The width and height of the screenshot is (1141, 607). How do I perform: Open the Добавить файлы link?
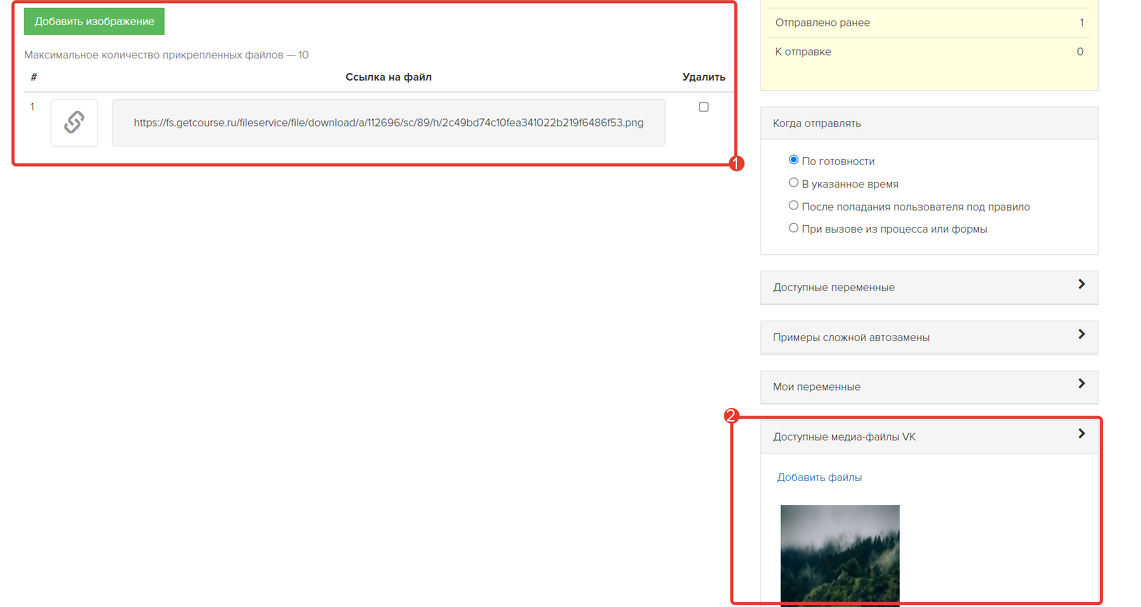tap(819, 478)
